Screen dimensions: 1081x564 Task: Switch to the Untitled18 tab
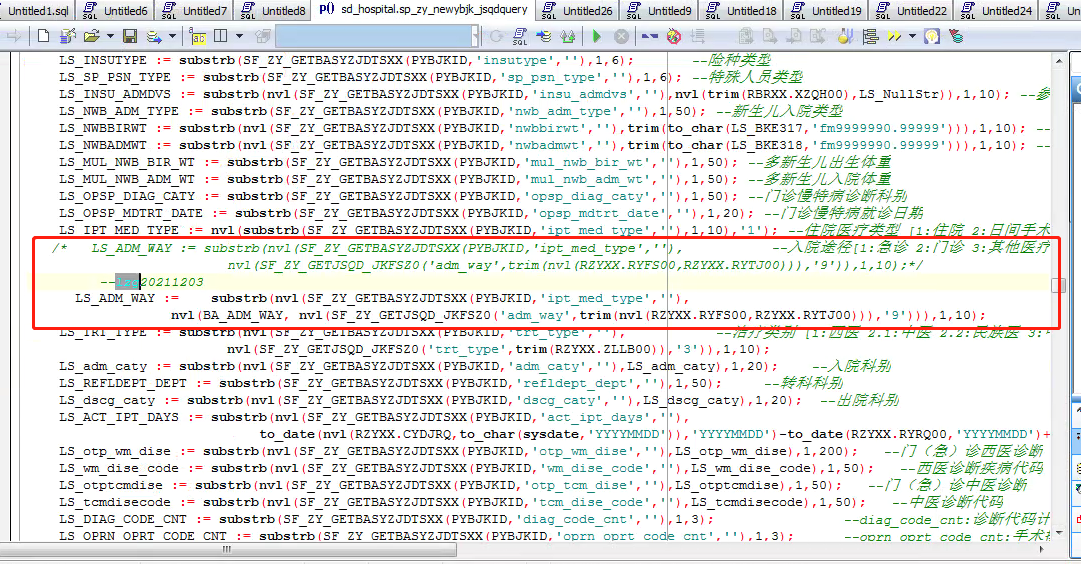pyautogui.click(x=740, y=10)
